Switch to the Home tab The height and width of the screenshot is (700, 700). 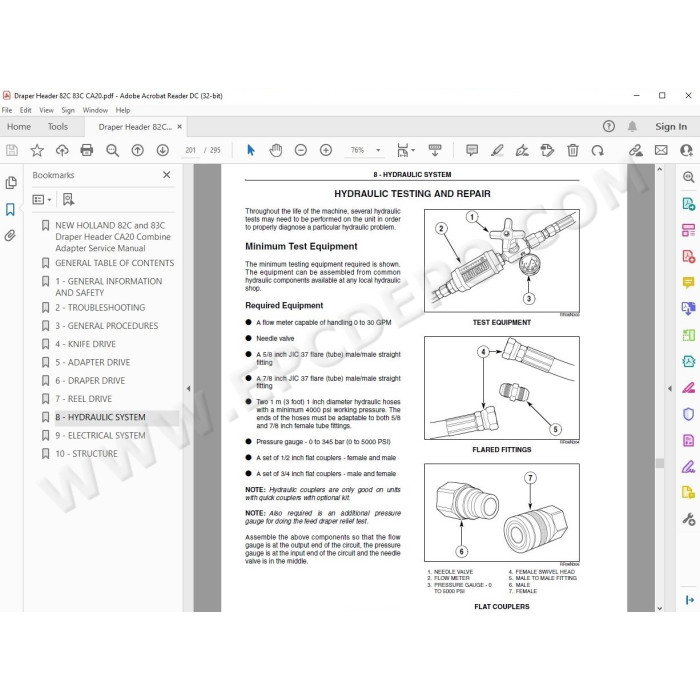click(19, 127)
